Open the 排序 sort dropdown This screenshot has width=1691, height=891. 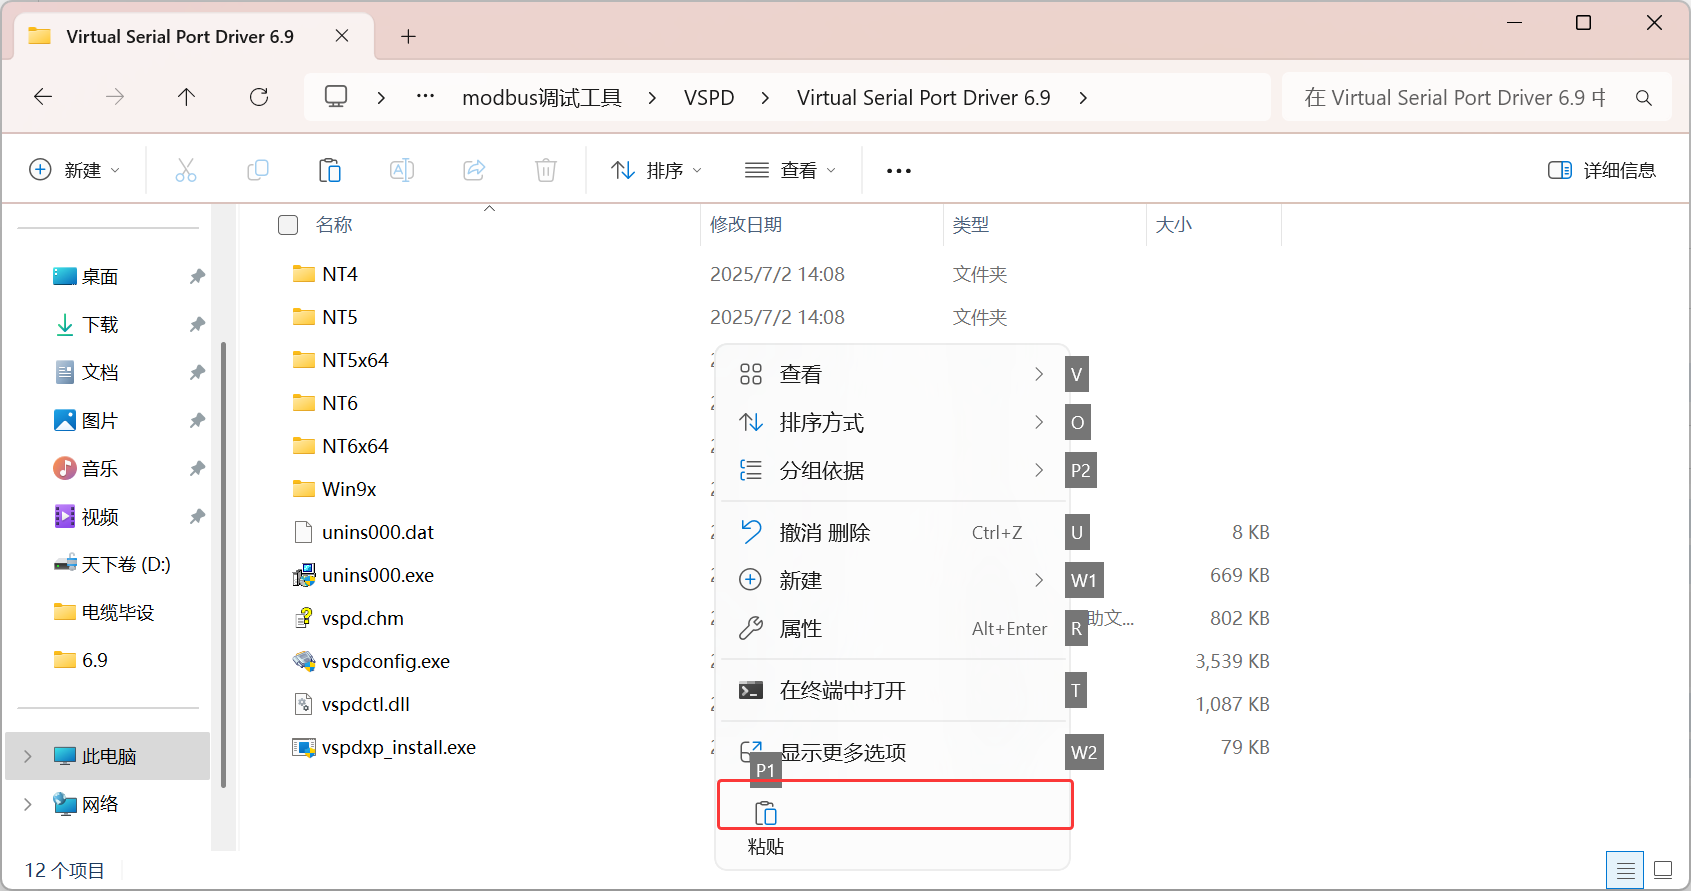[x=657, y=170]
